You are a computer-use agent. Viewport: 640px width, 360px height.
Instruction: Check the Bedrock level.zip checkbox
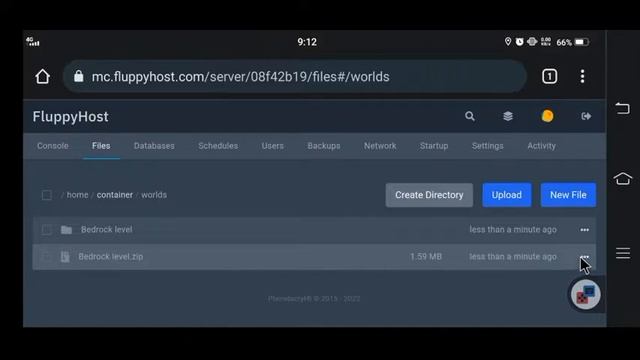point(47,257)
